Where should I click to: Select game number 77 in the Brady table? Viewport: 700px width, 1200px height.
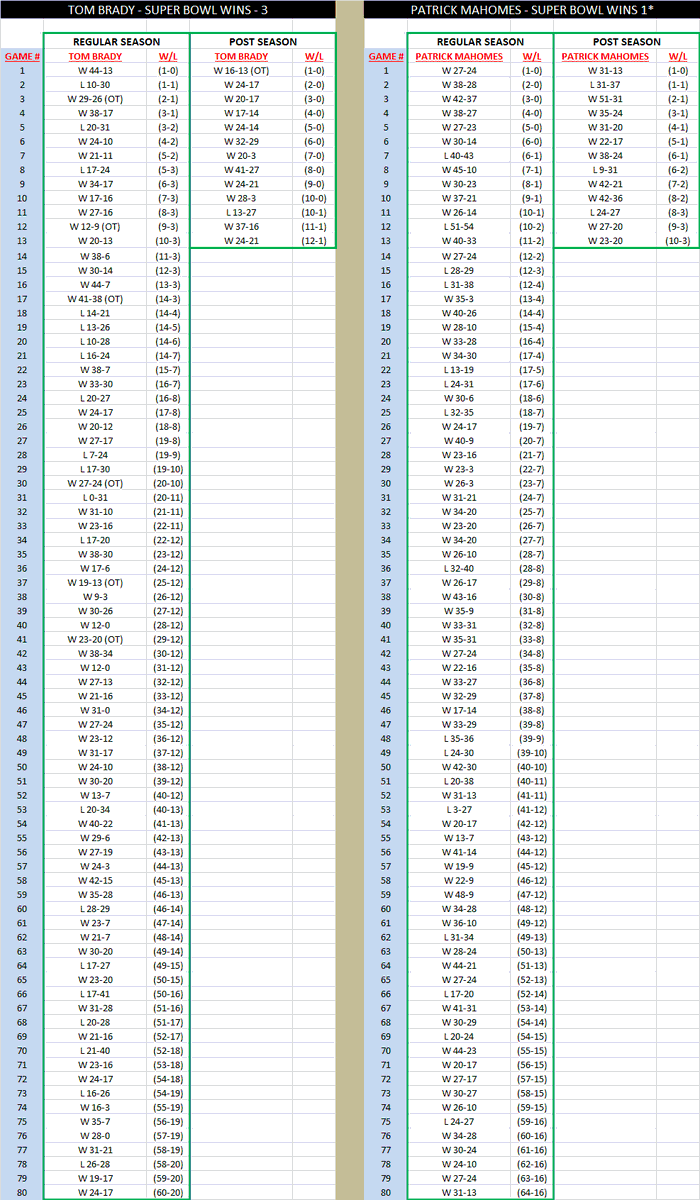[22, 1151]
